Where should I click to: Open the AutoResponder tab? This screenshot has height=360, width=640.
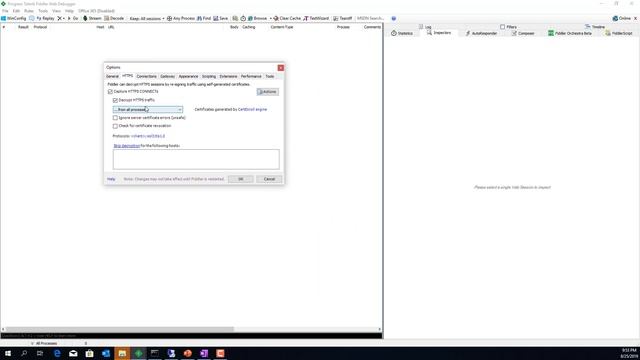(x=481, y=33)
